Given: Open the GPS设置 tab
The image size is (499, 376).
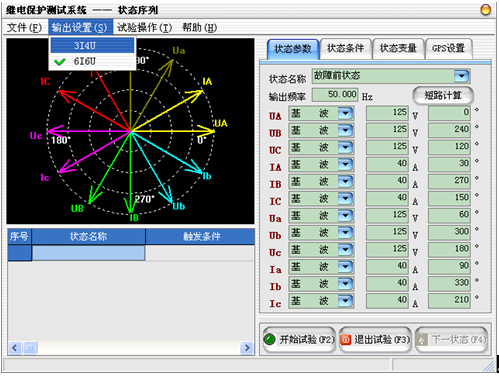Looking at the screenshot, I should tap(448, 49).
